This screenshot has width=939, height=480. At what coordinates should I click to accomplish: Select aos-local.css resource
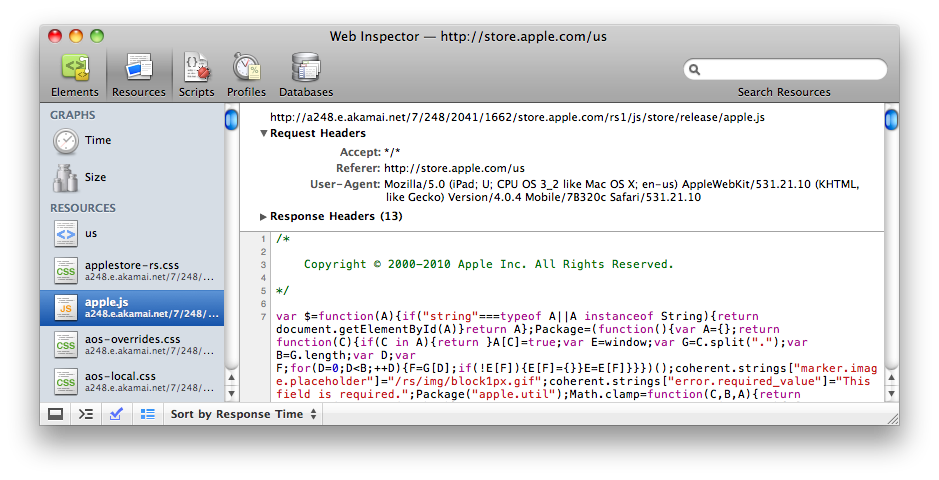132,382
